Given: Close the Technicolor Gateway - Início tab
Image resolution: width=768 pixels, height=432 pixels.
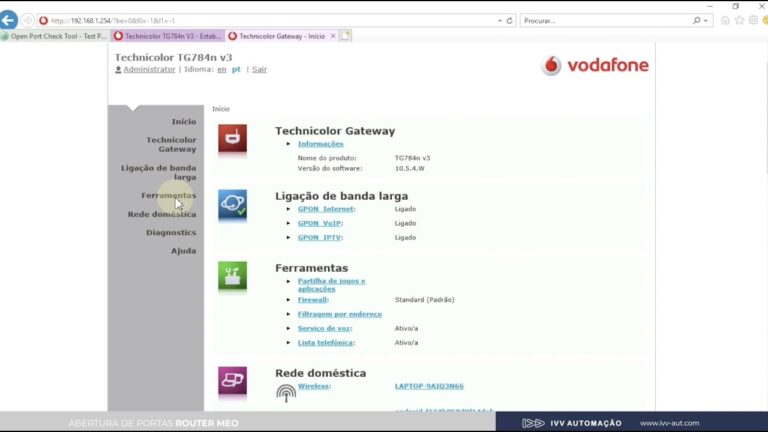Looking at the screenshot, I should point(333,36).
